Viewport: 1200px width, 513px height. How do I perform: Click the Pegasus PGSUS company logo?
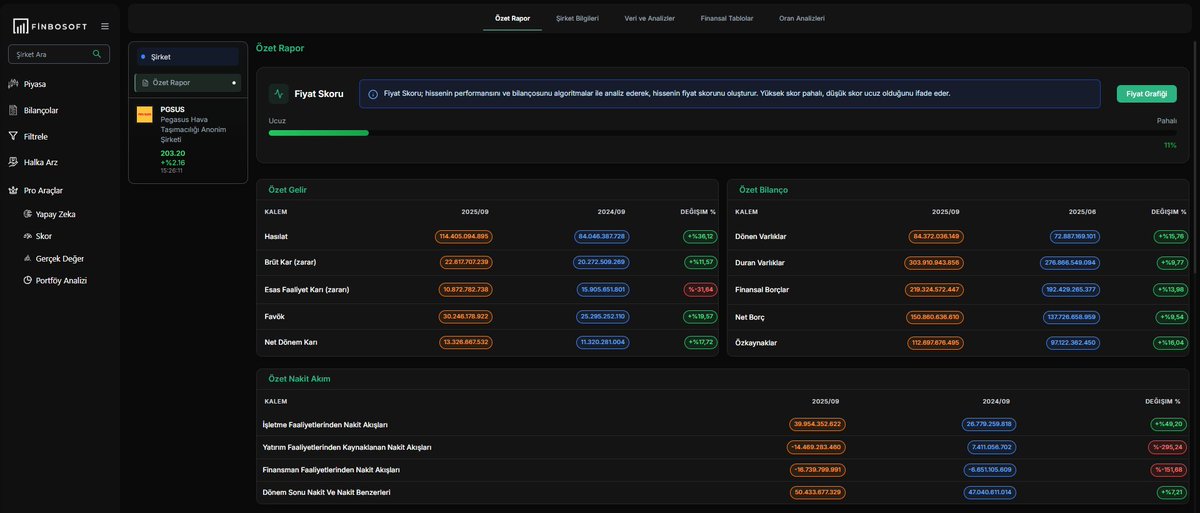pos(145,114)
